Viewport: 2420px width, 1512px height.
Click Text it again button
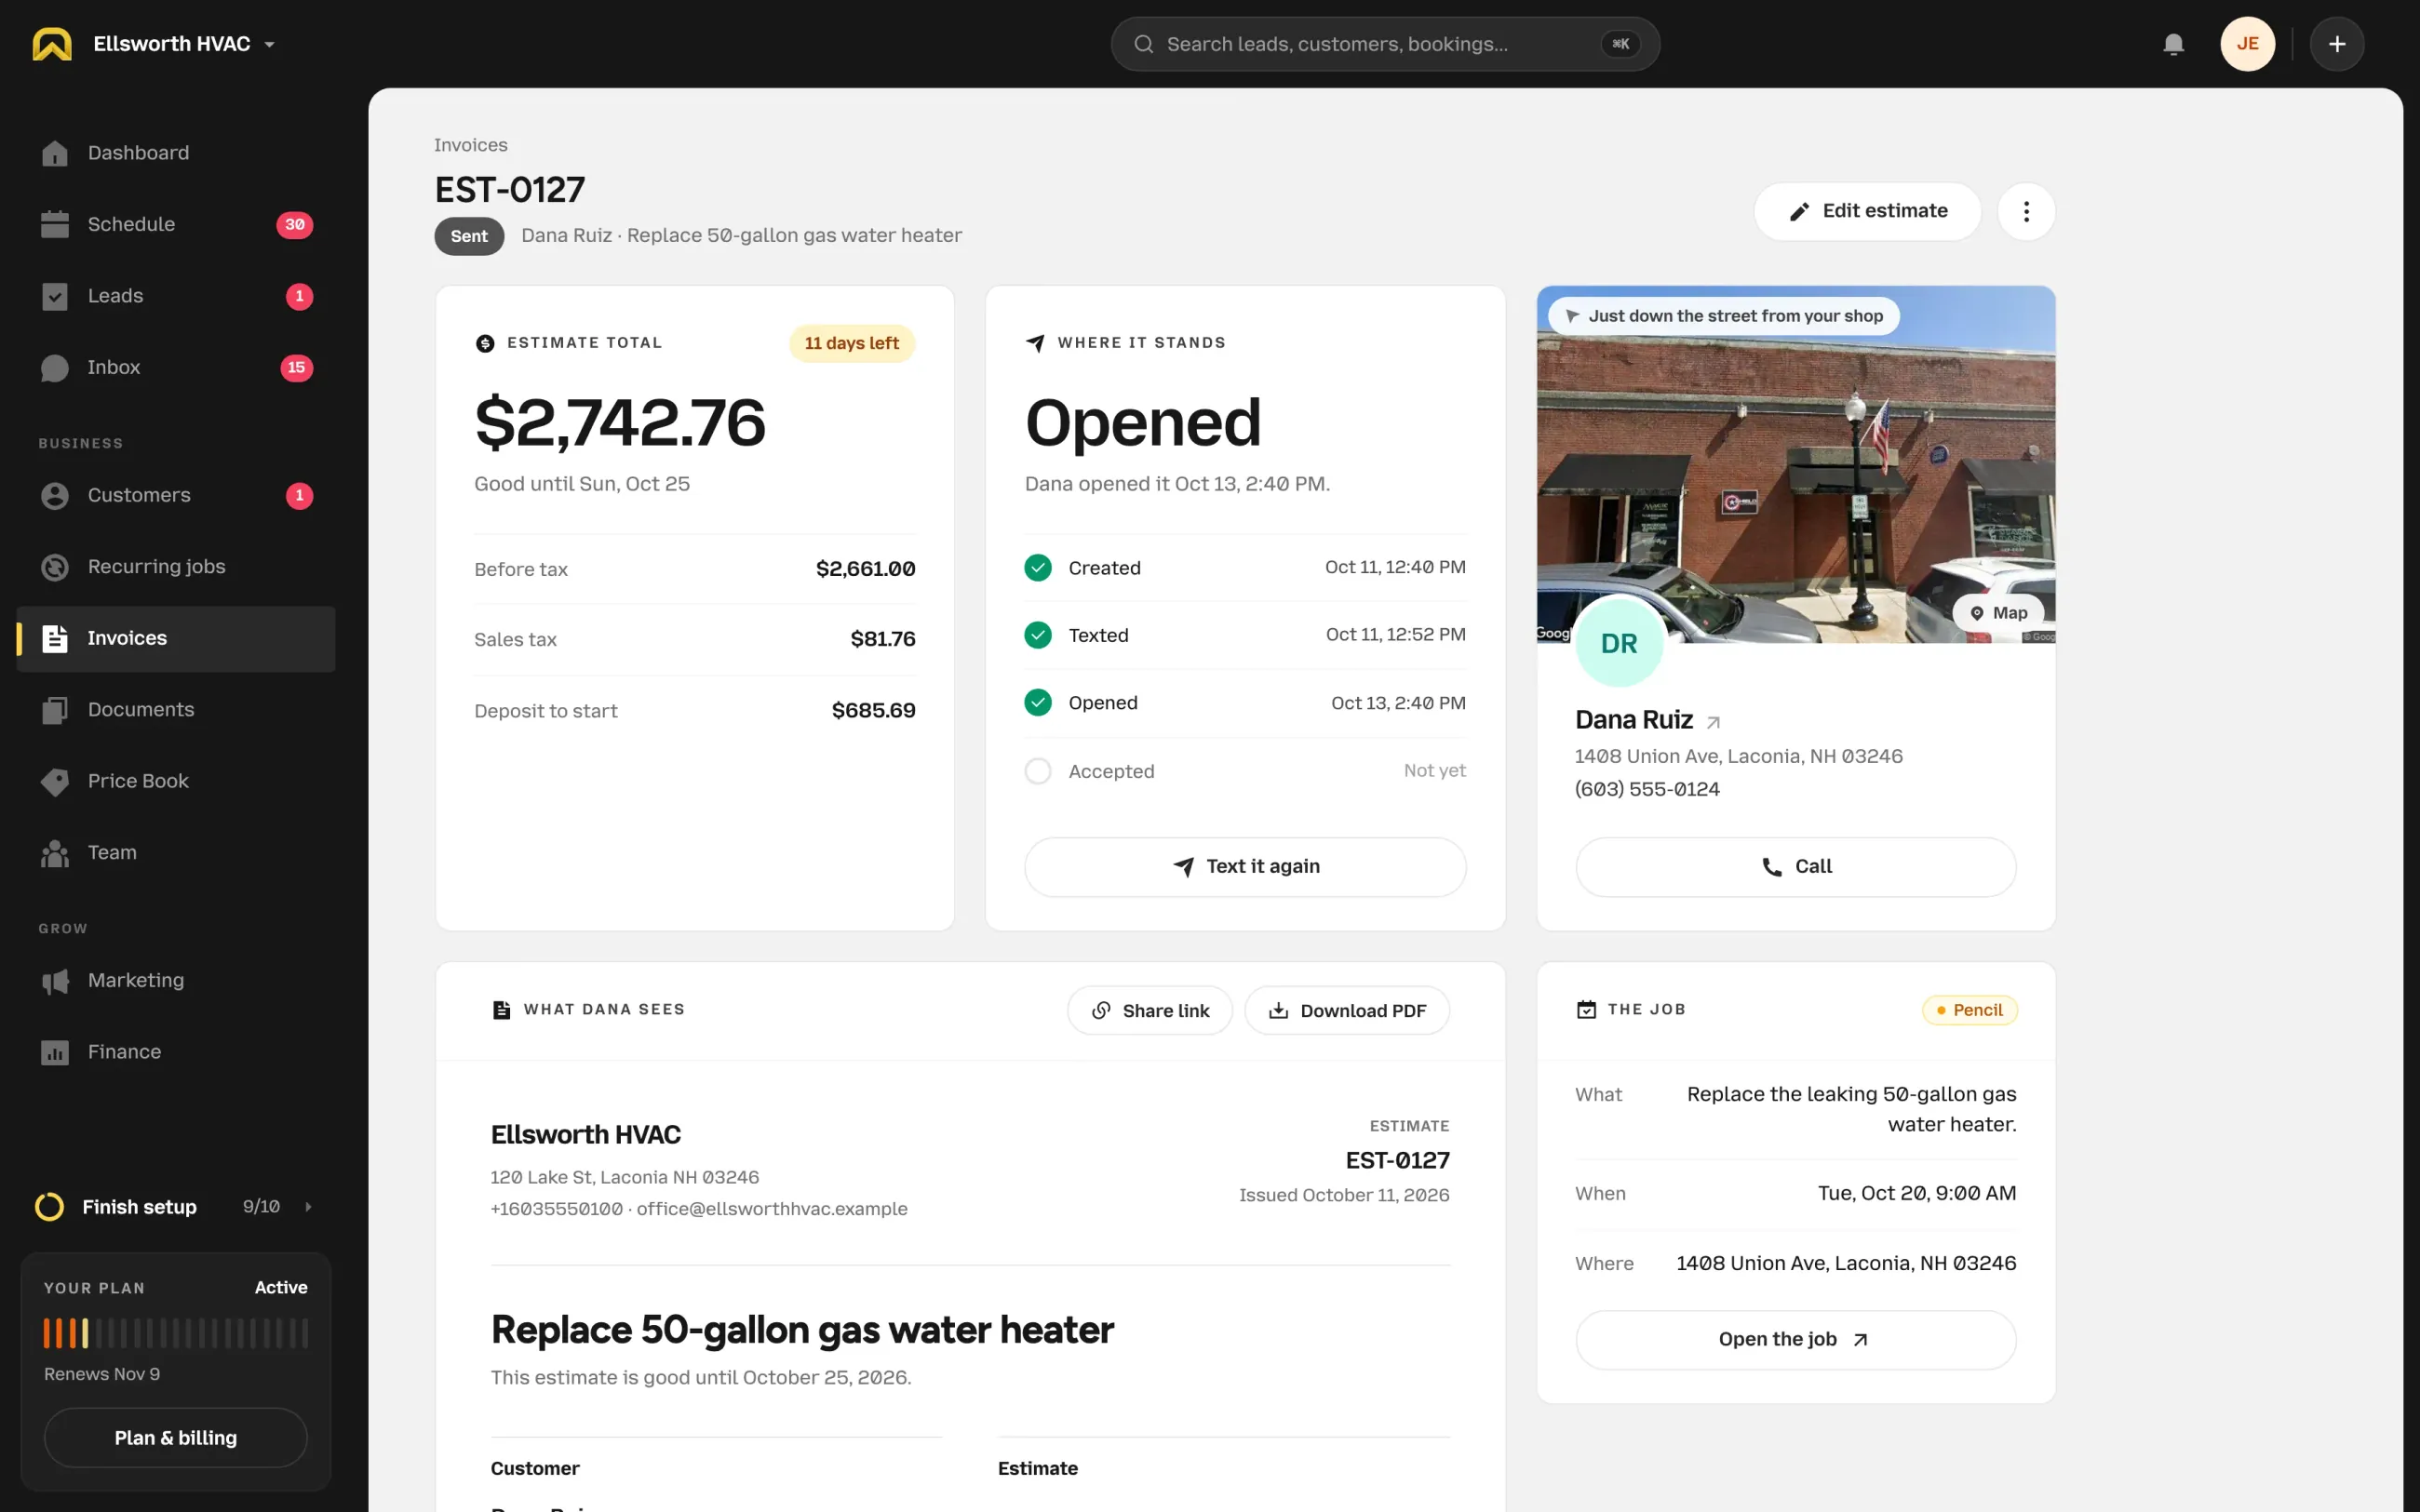(1245, 867)
